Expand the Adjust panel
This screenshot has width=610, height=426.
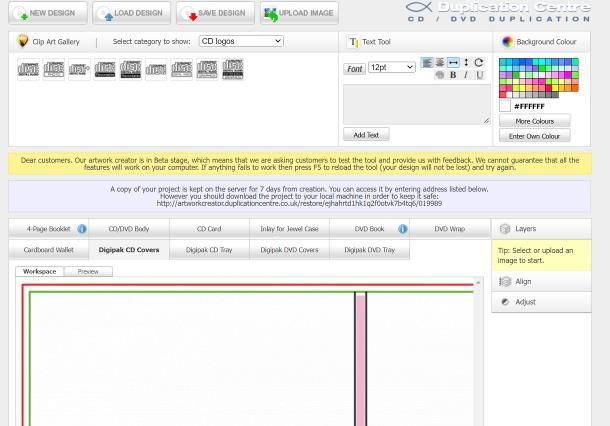(541, 302)
